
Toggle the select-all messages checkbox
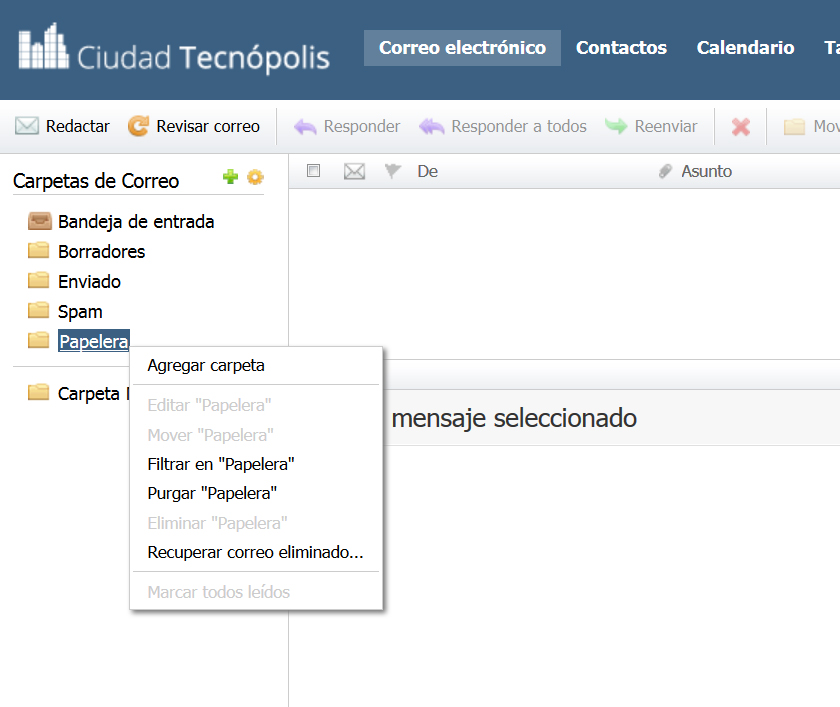(x=313, y=170)
